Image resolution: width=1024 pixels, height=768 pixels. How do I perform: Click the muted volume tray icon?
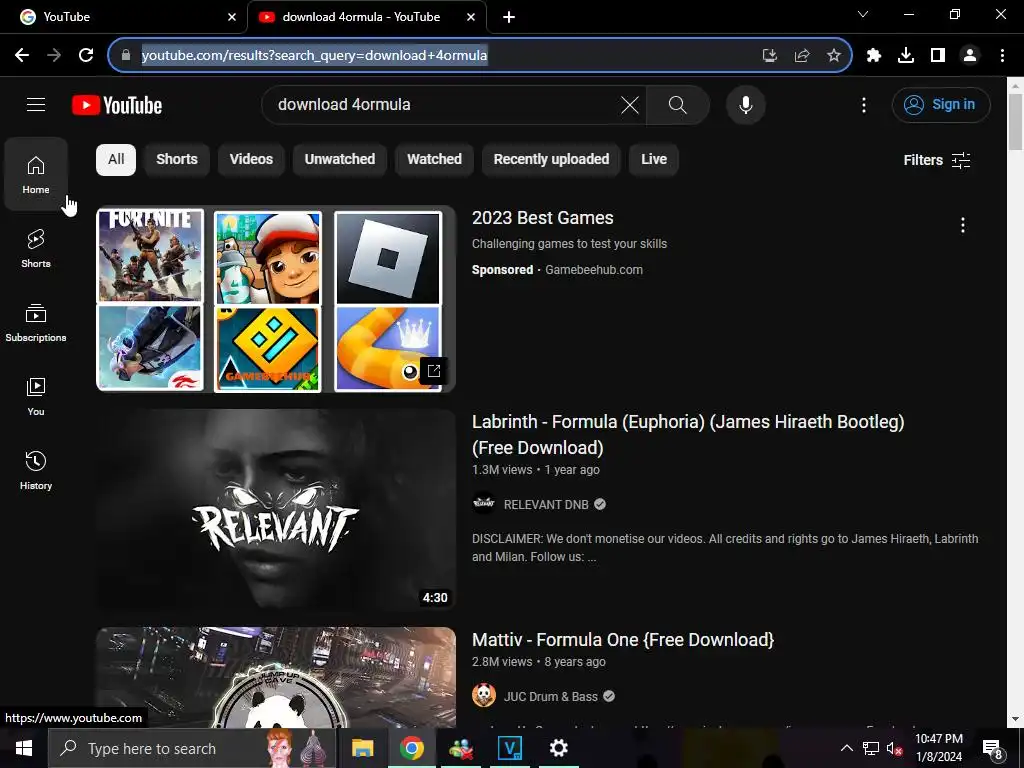tap(893, 748)
